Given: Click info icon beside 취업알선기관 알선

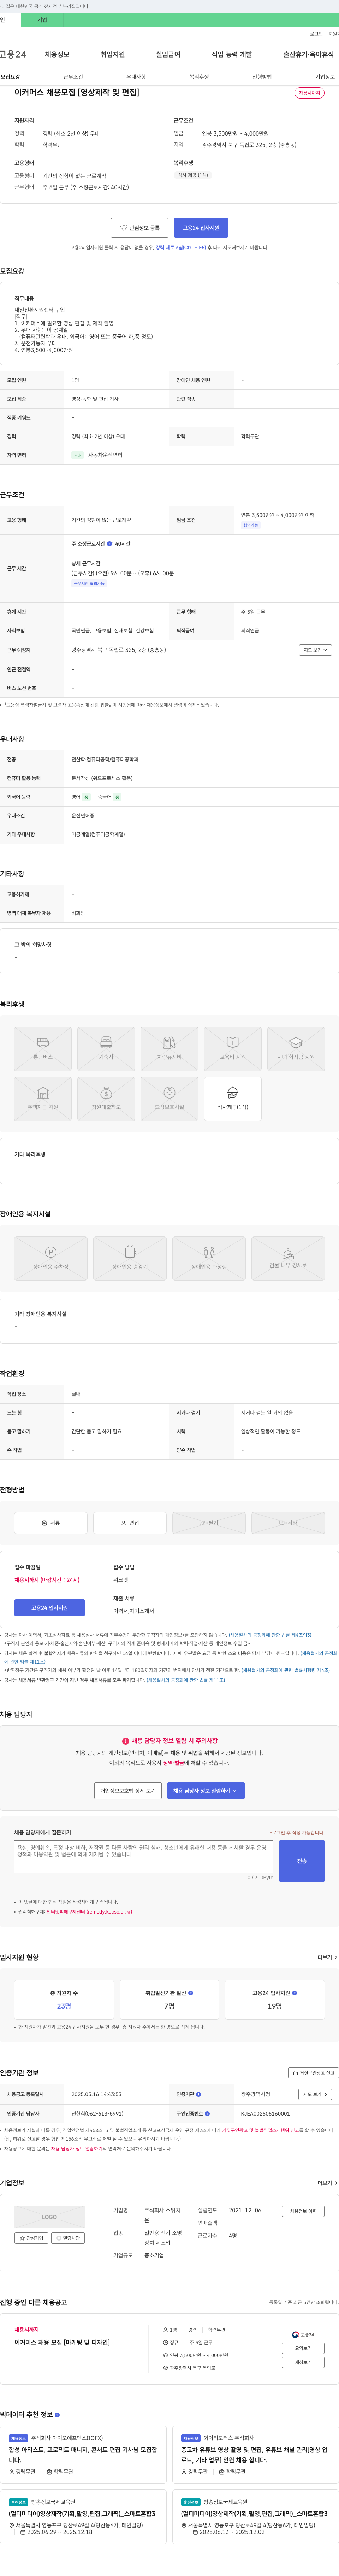Looking at the screenshot, I should pos(191,1993).
